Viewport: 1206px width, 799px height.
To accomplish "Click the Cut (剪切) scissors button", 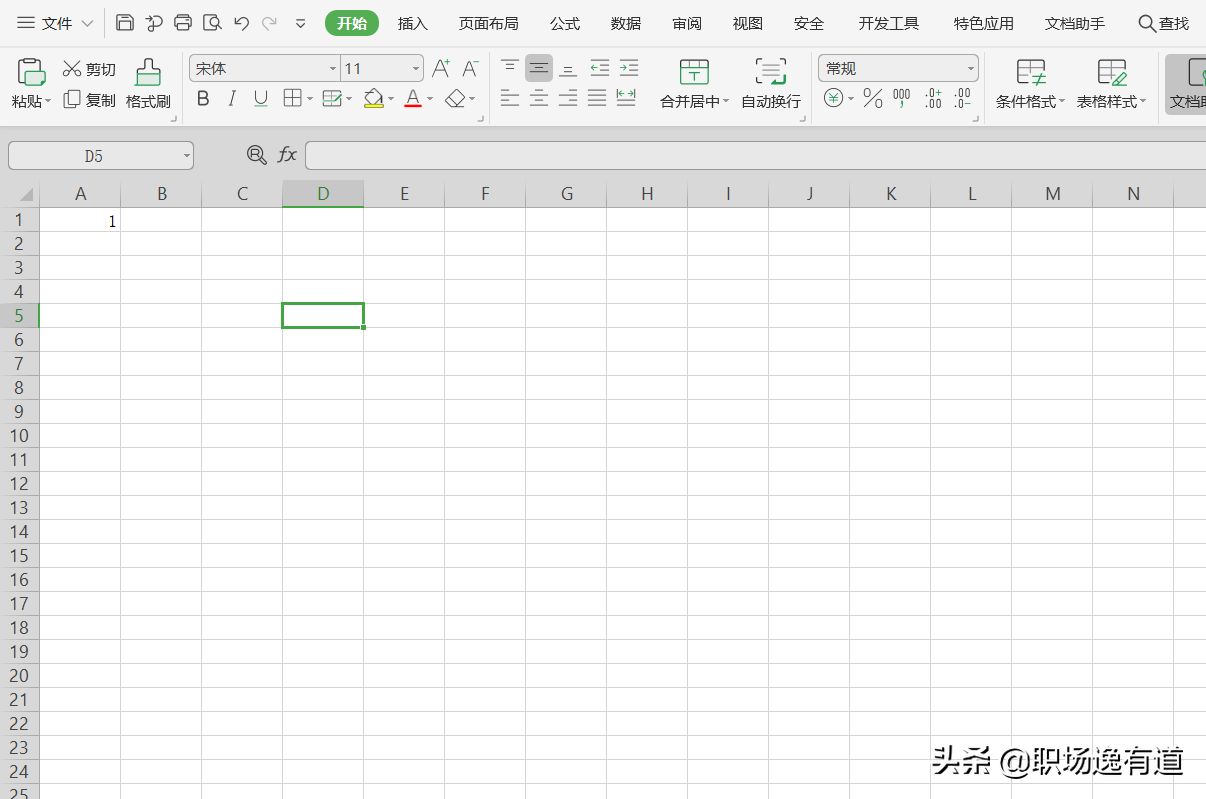I will click(89, 69).
